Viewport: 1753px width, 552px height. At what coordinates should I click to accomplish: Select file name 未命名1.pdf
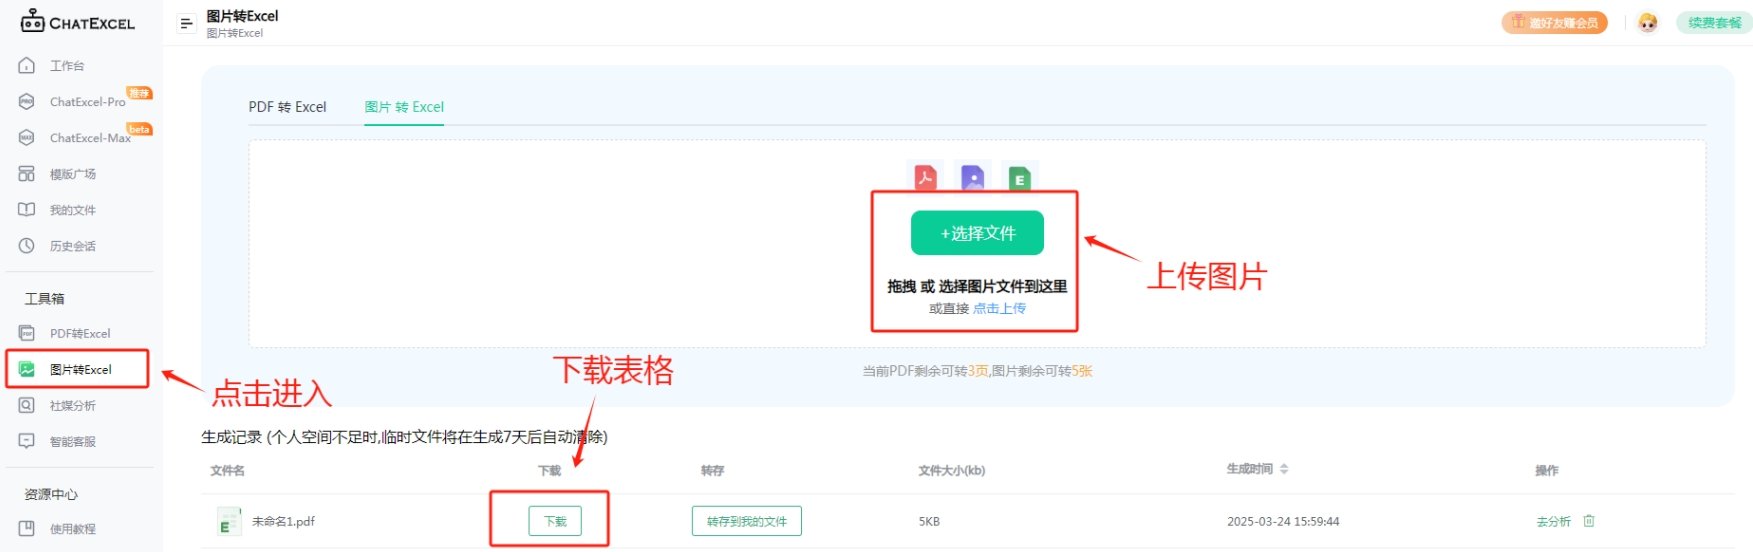[x=283, y=522]
